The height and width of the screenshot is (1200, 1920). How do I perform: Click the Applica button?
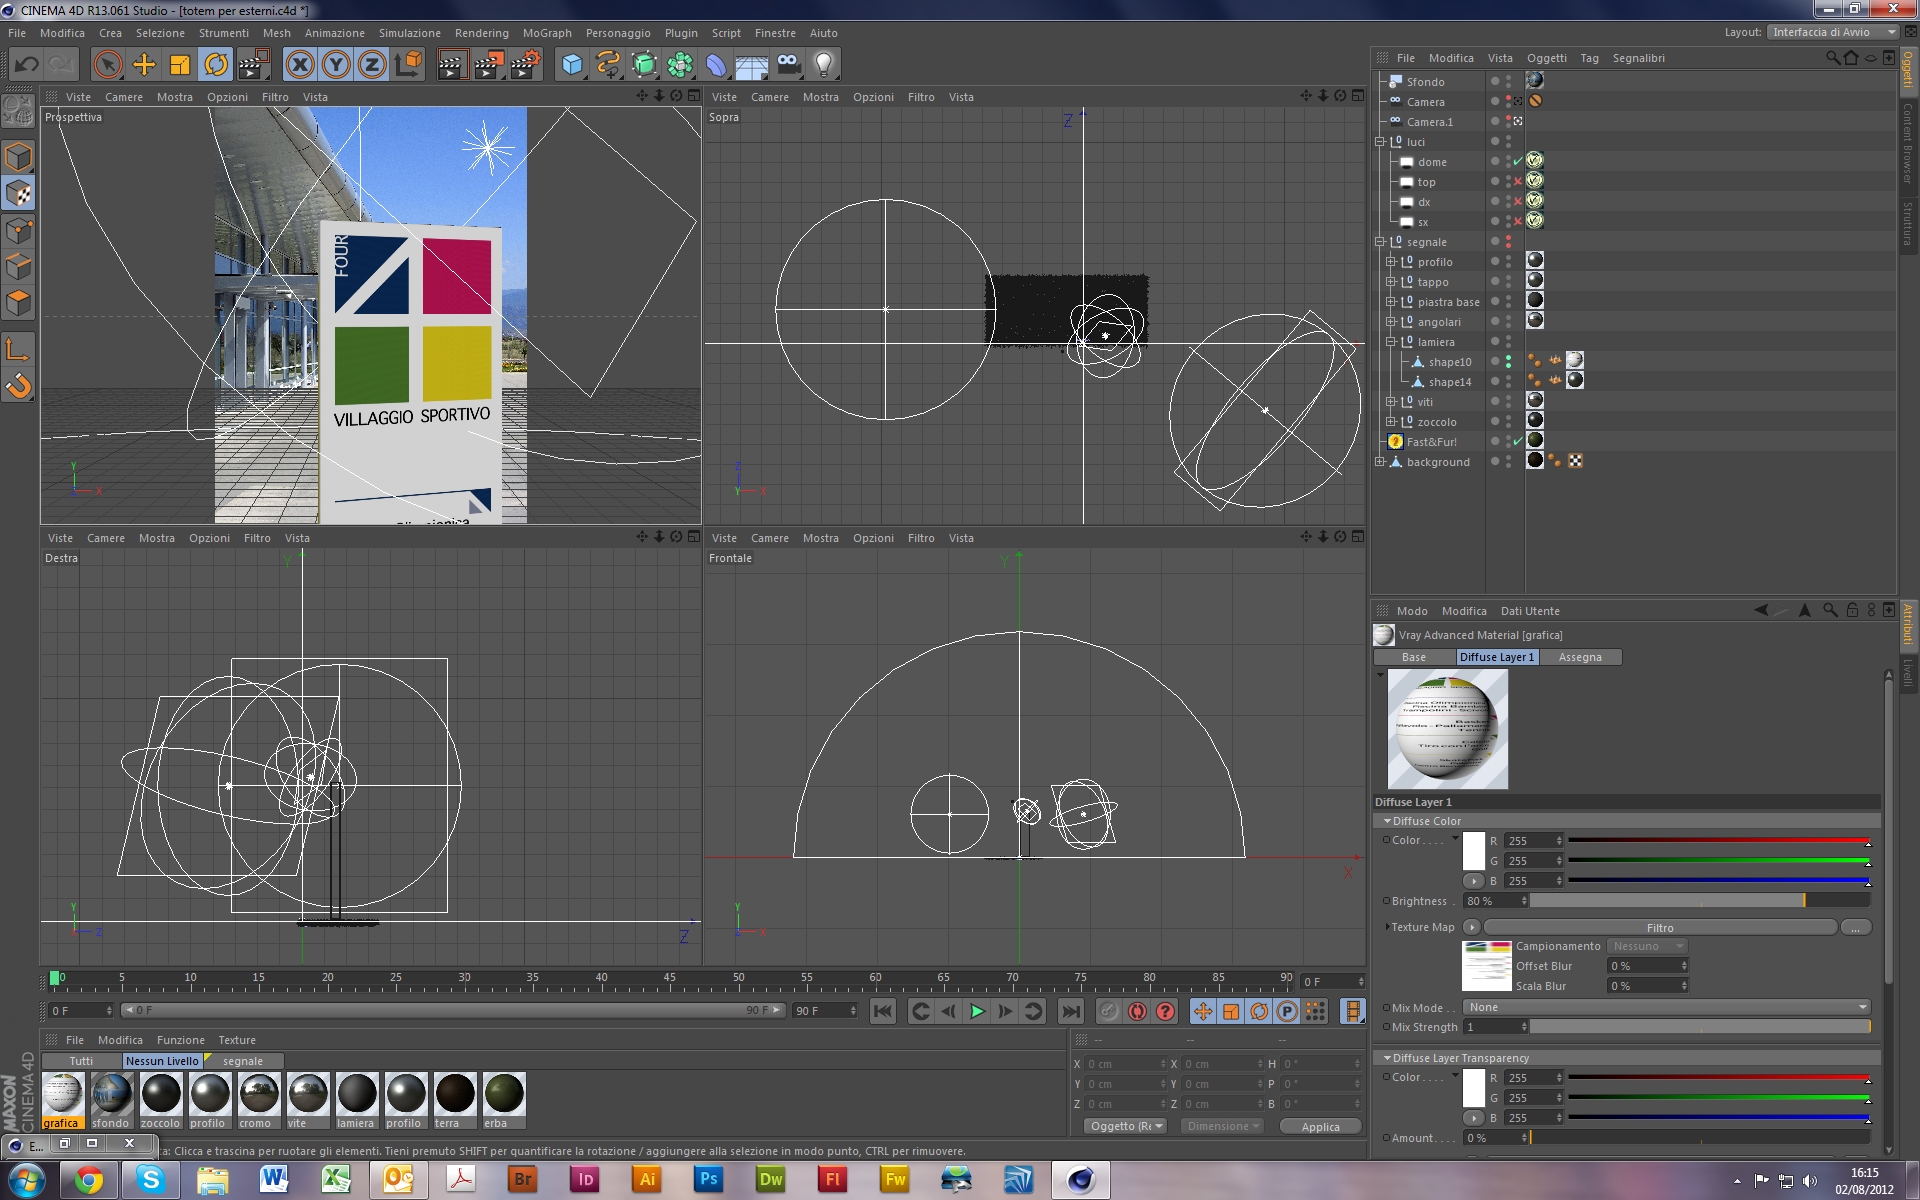(1320, 1126)
